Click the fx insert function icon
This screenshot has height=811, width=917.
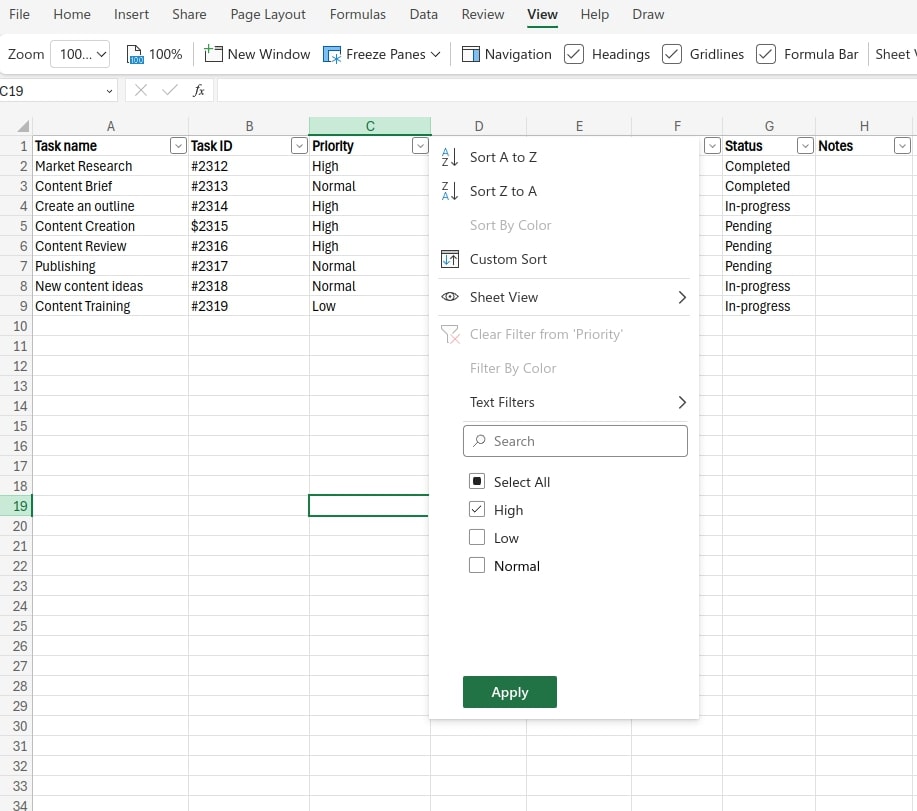[199, 91]
